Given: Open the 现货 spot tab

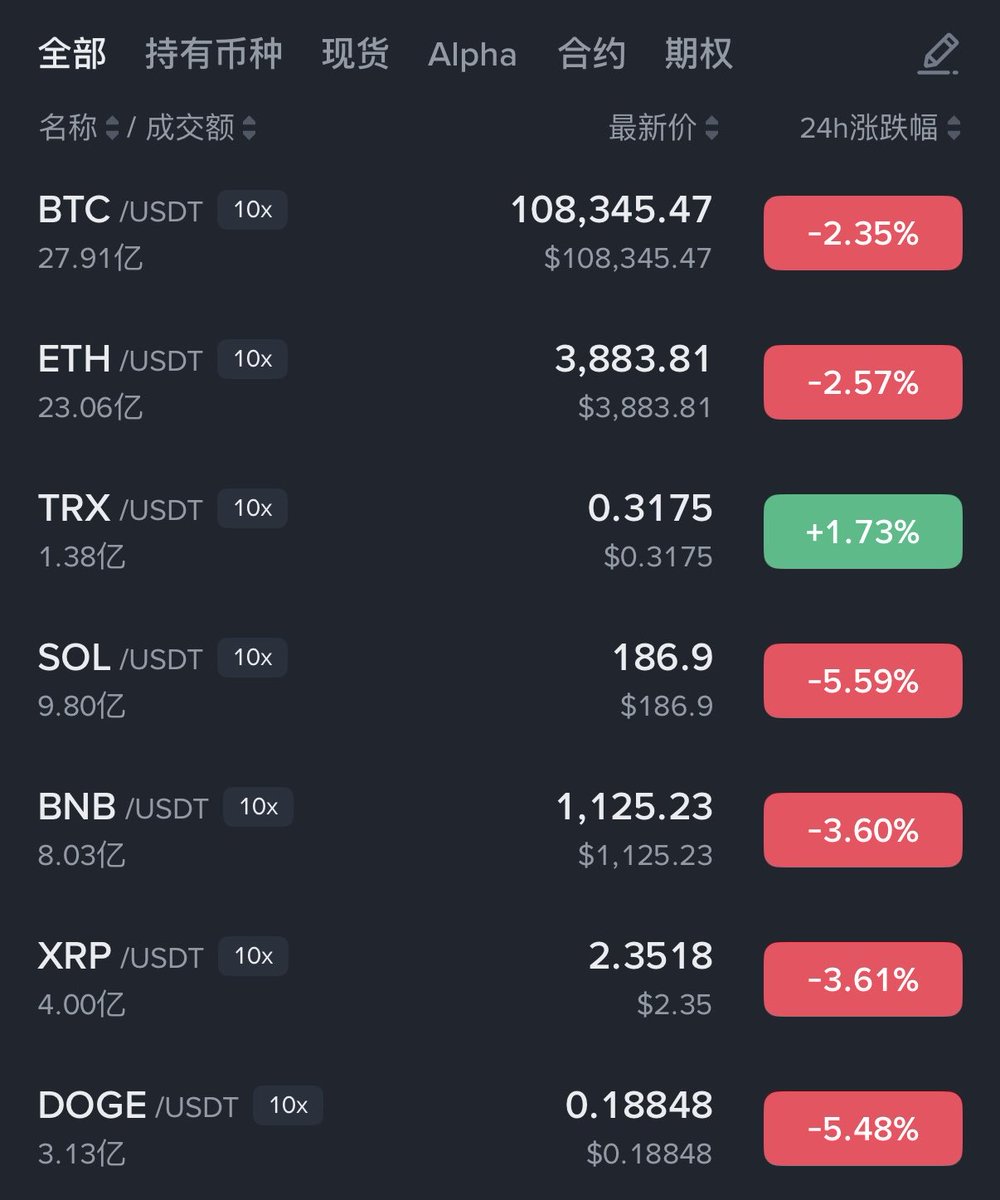Looking at the screenshot, I should (355, 54).
